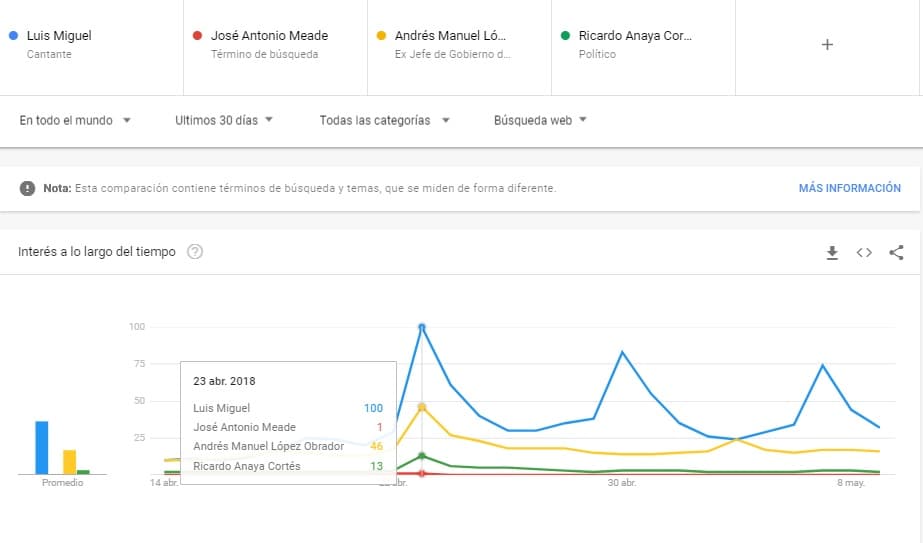Open the embed code icon
Screen dimensions: 923x543
pyautogui.click(x=864, y=253)
